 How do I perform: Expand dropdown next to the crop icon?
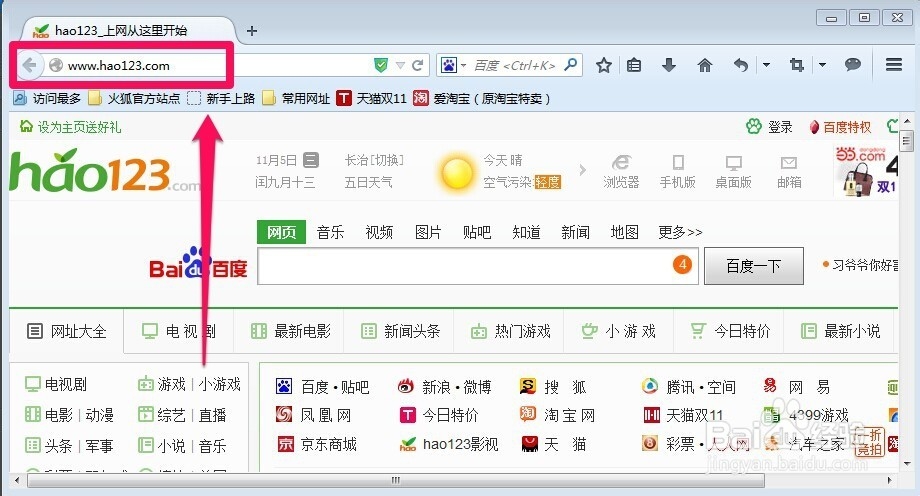click(x=822, y=65)
